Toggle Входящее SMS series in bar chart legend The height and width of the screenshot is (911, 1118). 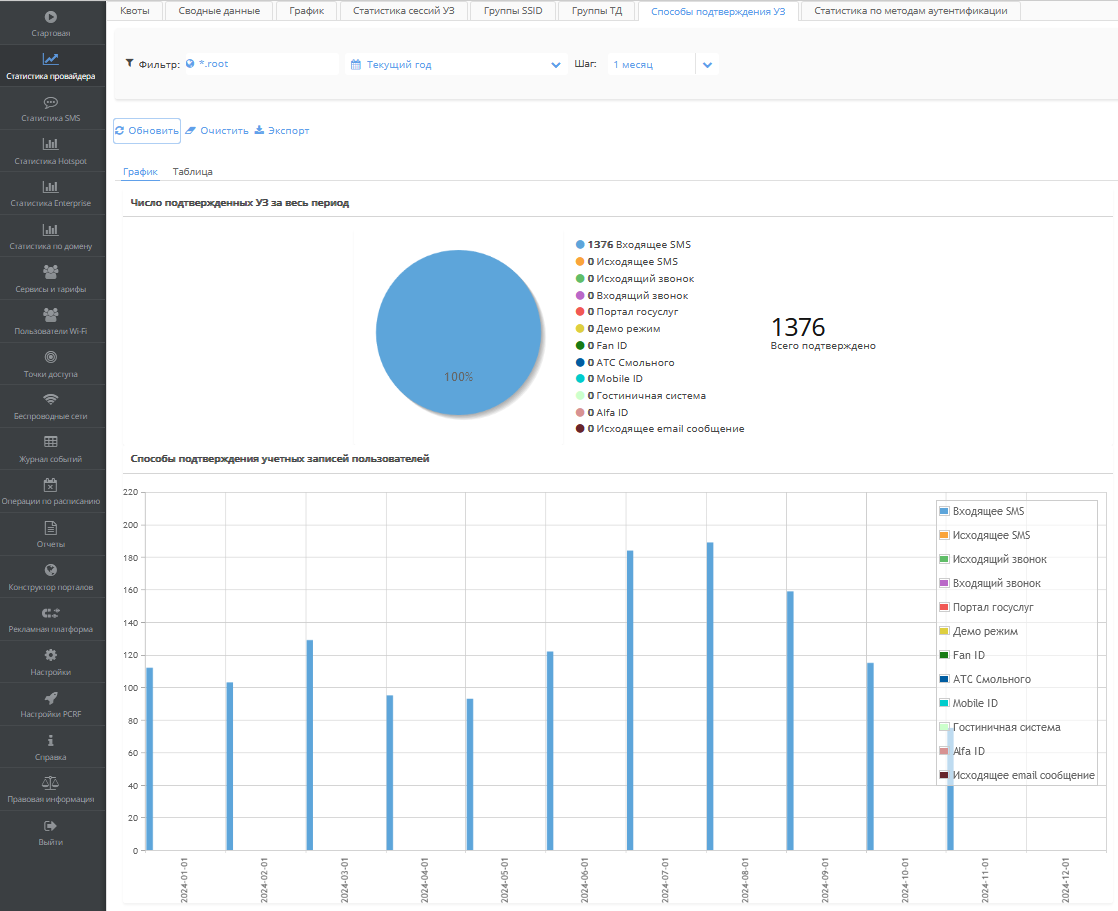click(x=988, y=511)
